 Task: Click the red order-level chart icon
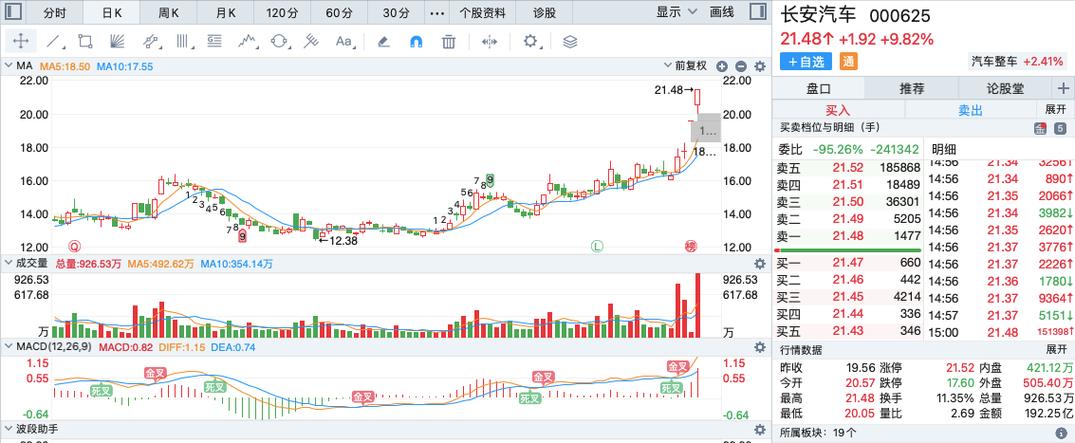click(x=1040, y=128)
